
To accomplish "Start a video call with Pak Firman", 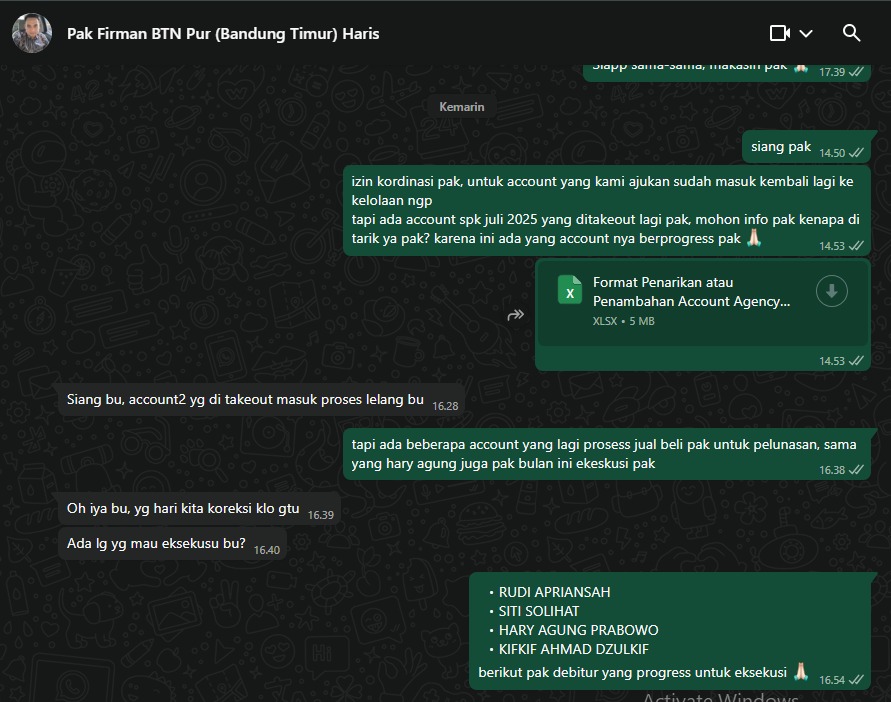I will pos(779,33).
